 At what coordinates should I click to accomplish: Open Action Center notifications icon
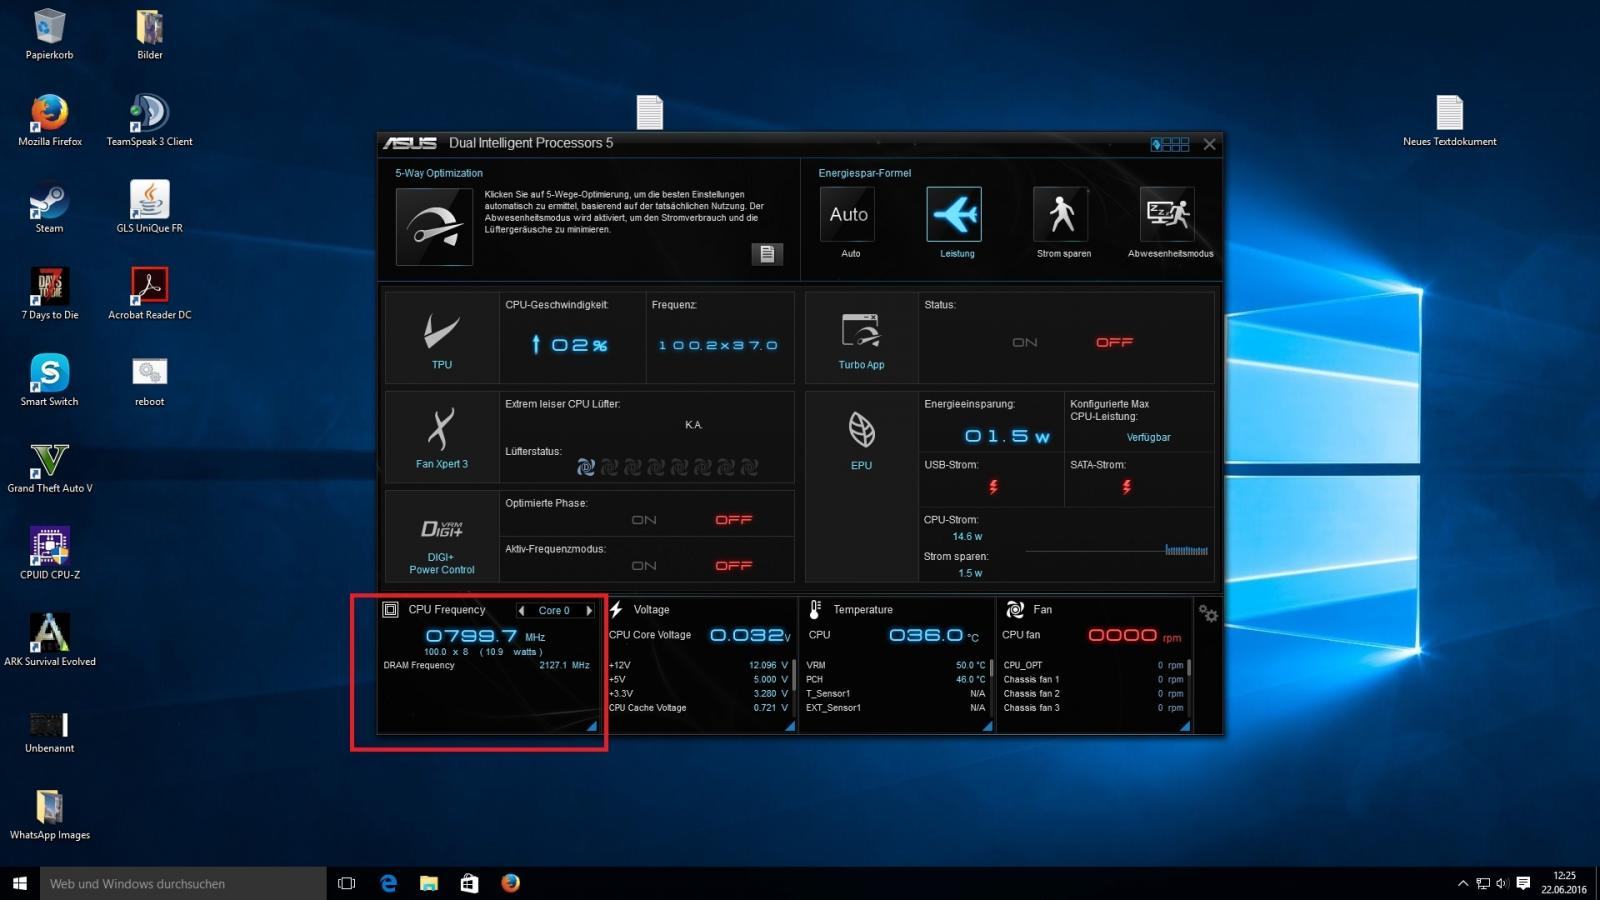coord(1523,883)
